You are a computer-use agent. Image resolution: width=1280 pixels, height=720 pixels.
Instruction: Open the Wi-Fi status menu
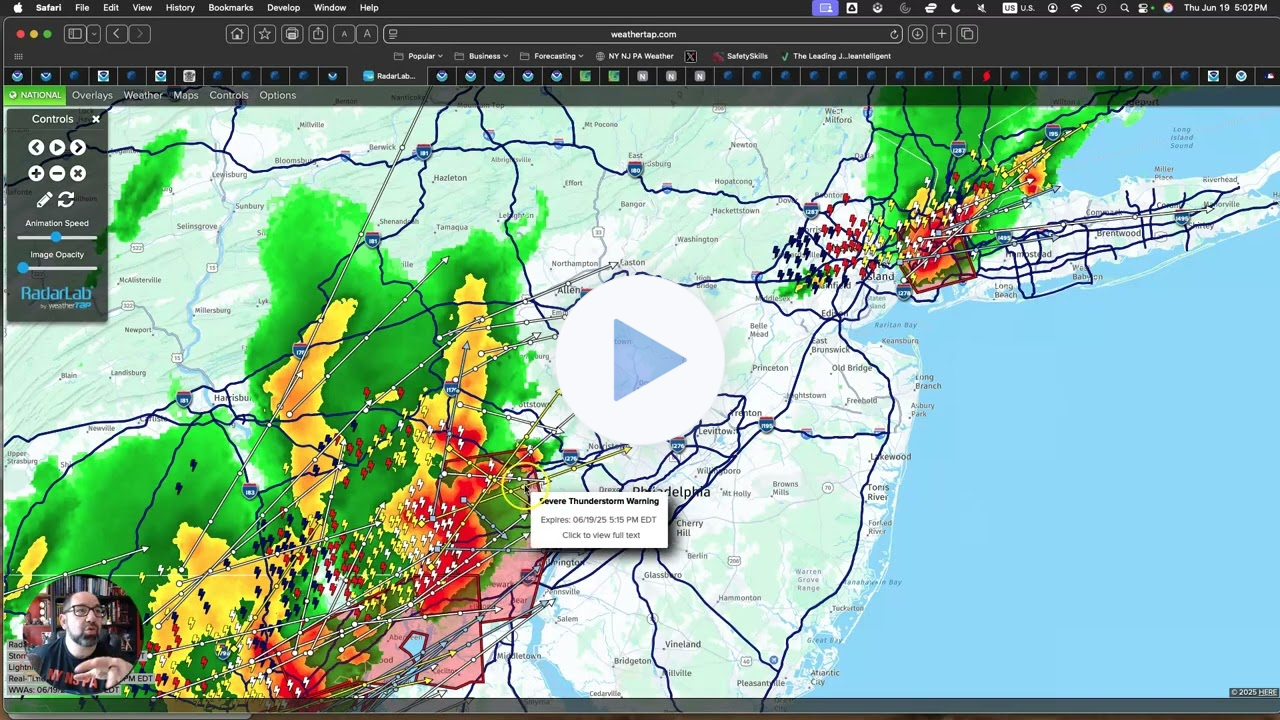click(1076, 8)
